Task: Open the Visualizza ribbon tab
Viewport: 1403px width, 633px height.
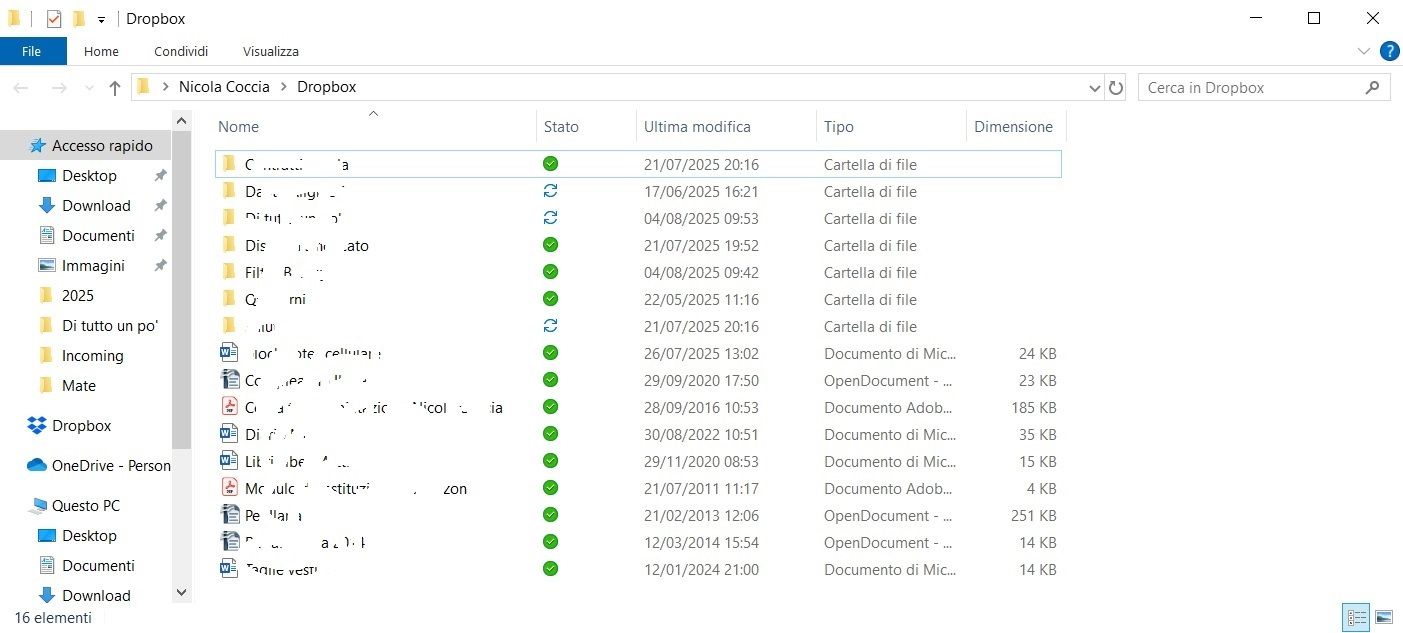Action: [x=269, y=51]
